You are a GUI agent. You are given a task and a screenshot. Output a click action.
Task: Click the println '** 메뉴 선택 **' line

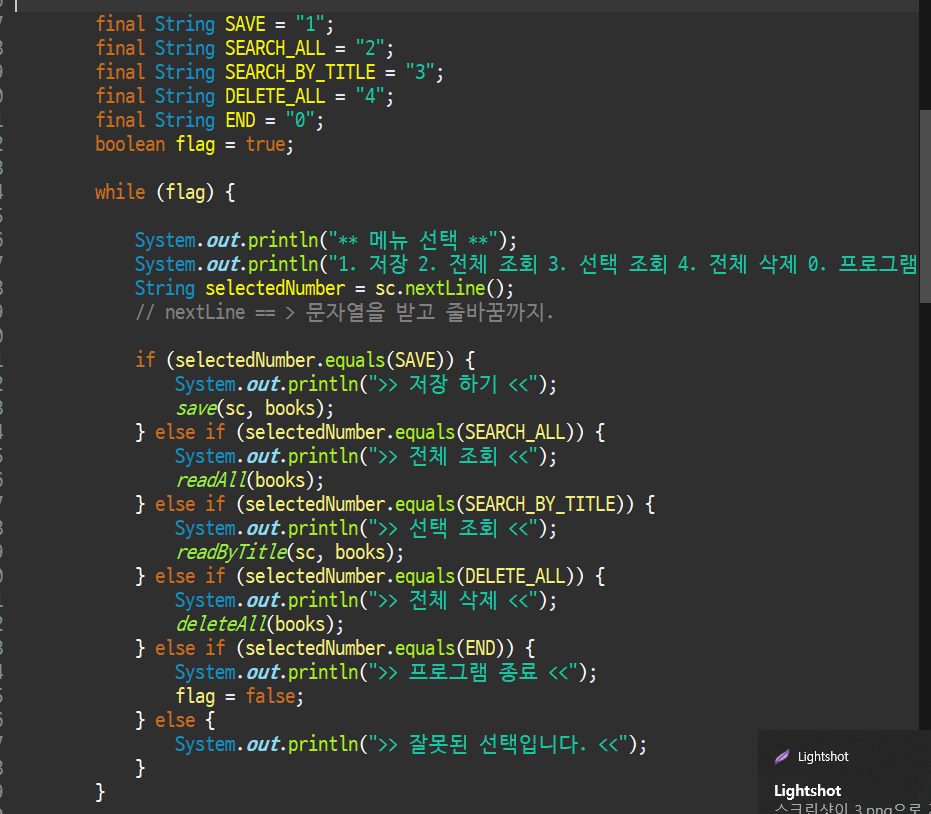click(x=326, y=240)
